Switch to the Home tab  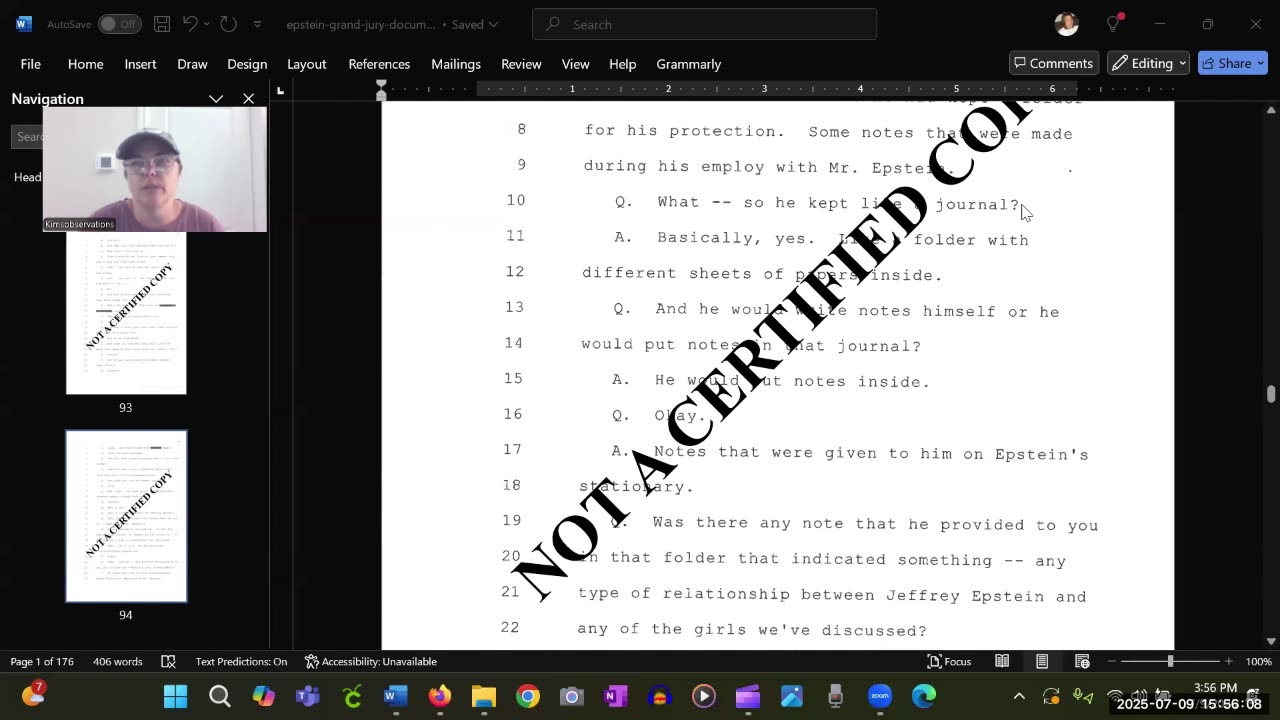[x=85, y=64]
